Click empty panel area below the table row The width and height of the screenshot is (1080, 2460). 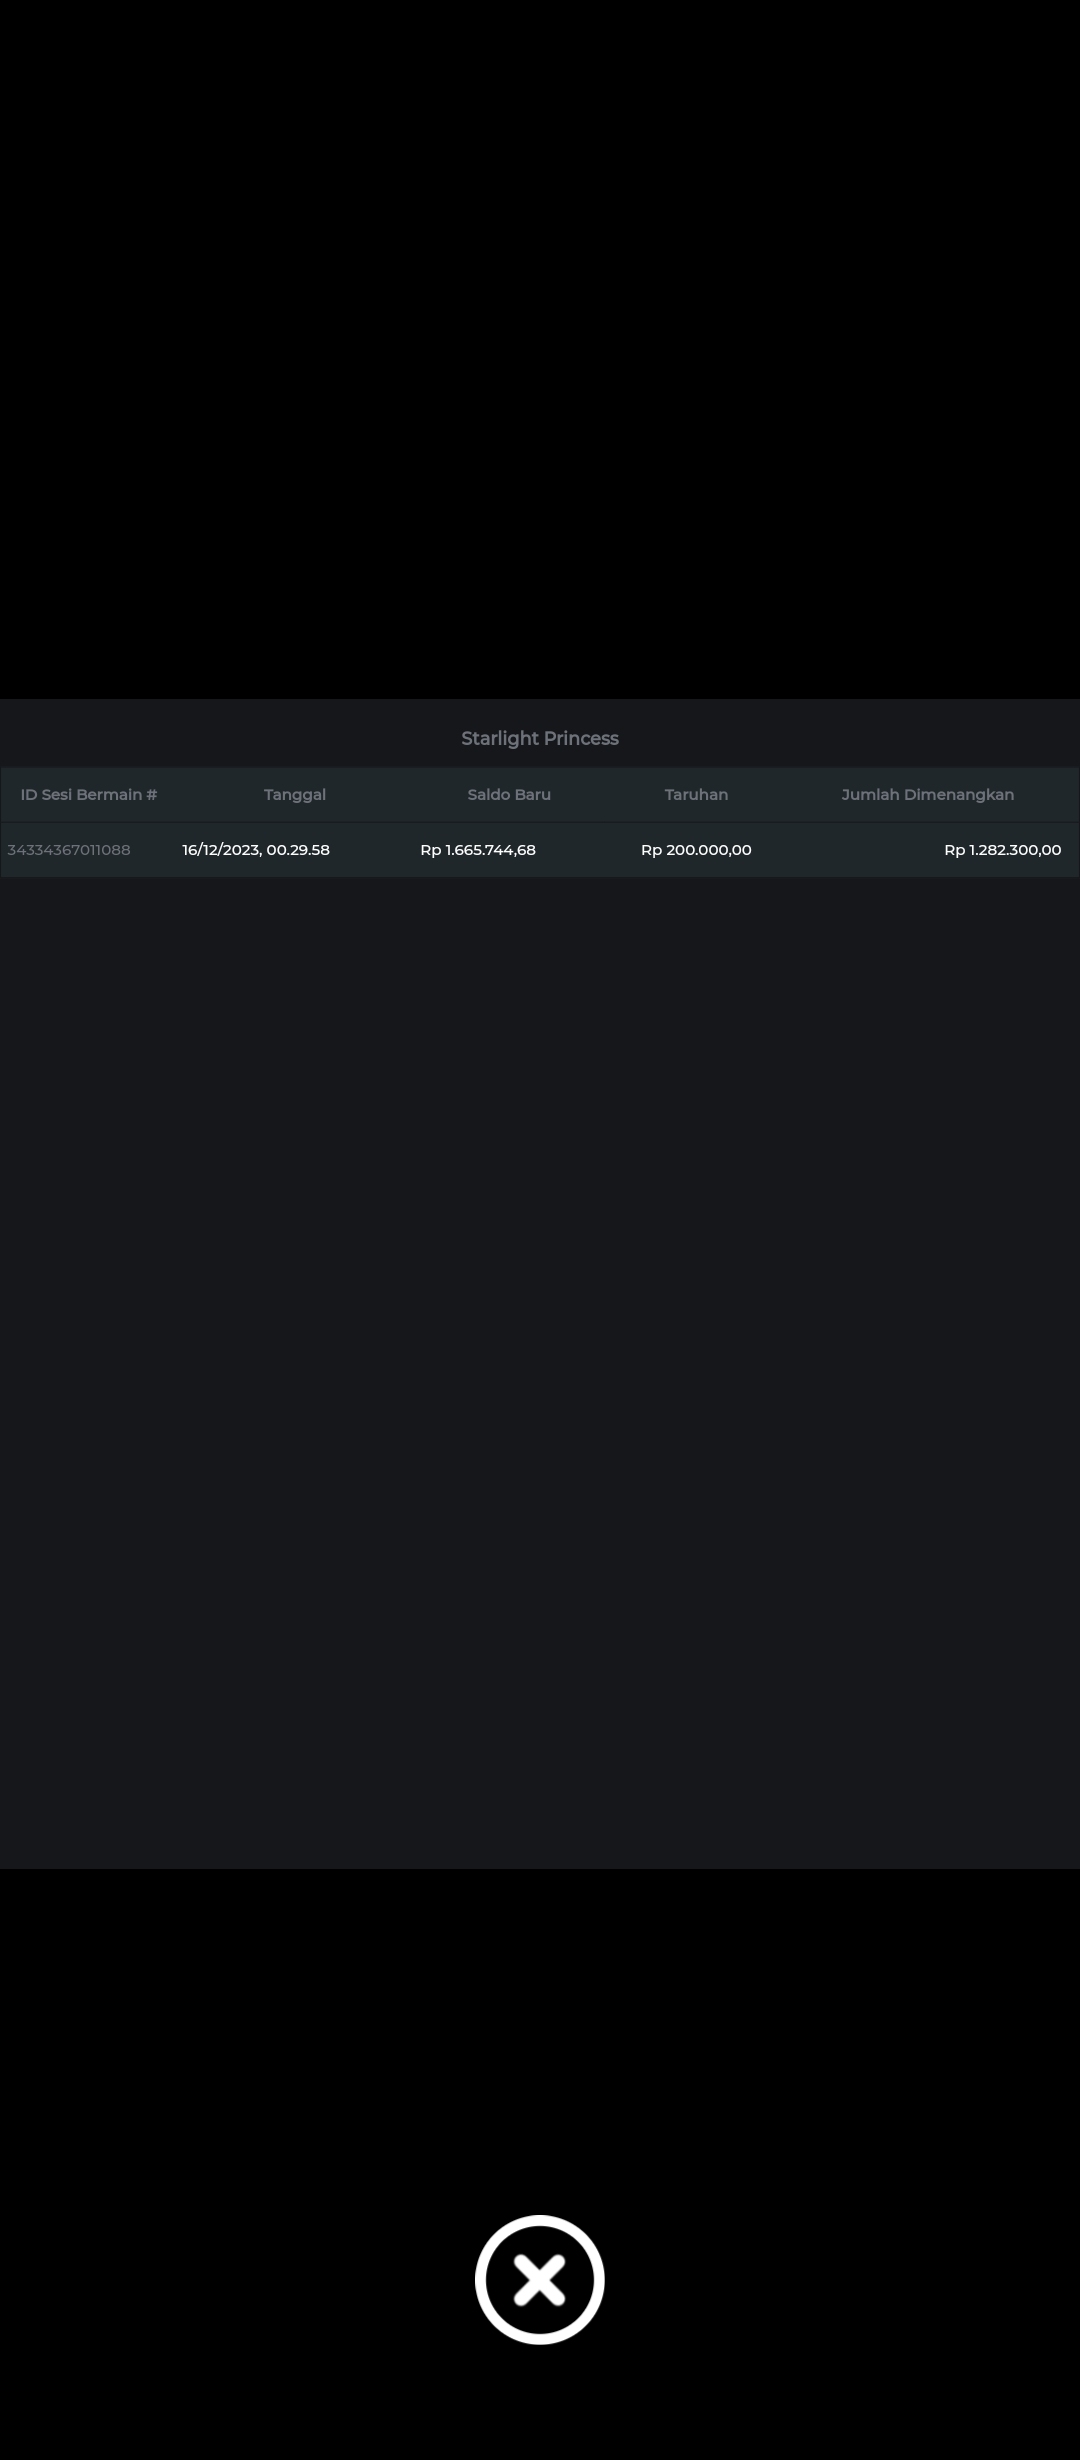(540, 1350)
